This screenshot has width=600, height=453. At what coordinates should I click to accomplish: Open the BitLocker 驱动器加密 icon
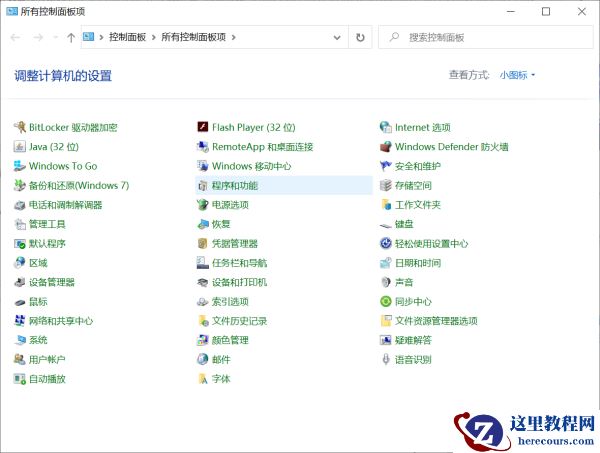[x=20, y=127]
